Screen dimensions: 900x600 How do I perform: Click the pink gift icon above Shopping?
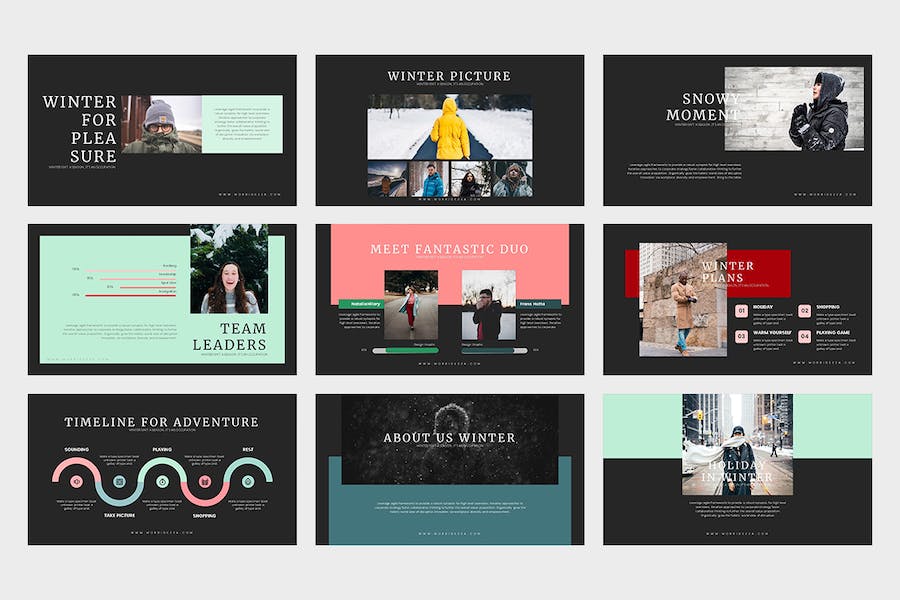tap(205, 482)
